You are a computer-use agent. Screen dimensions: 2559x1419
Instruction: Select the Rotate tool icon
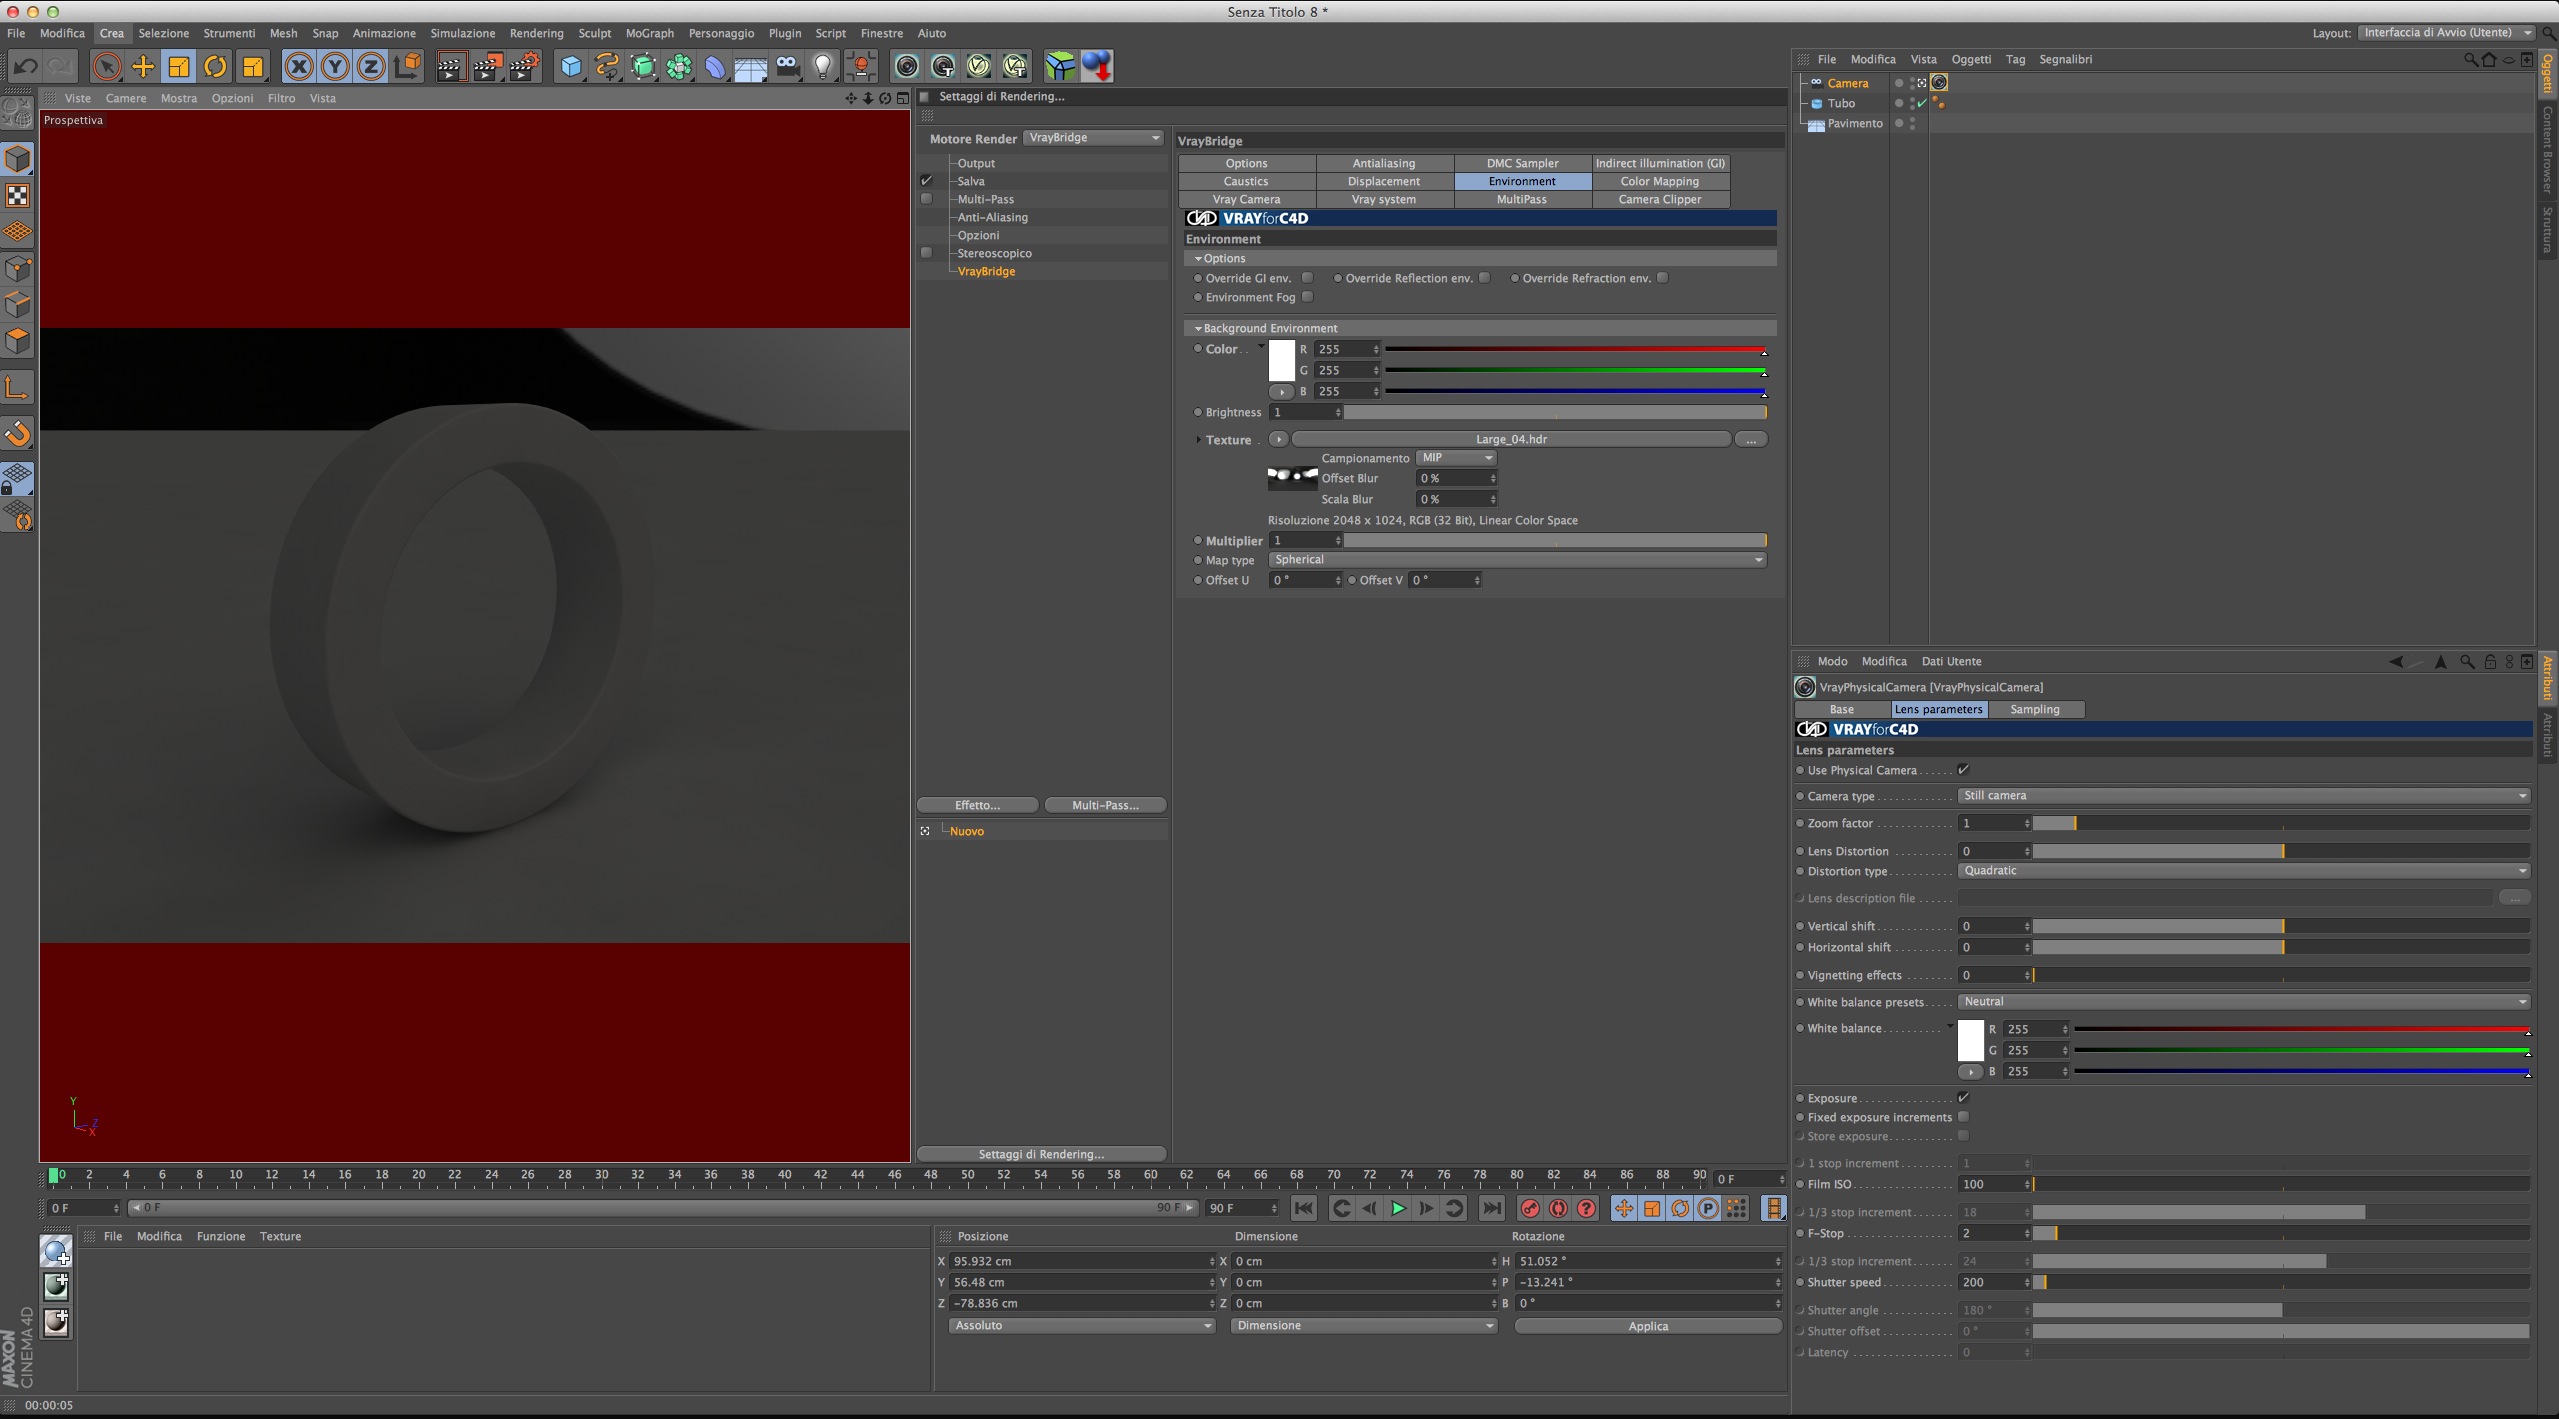[215, 67]
